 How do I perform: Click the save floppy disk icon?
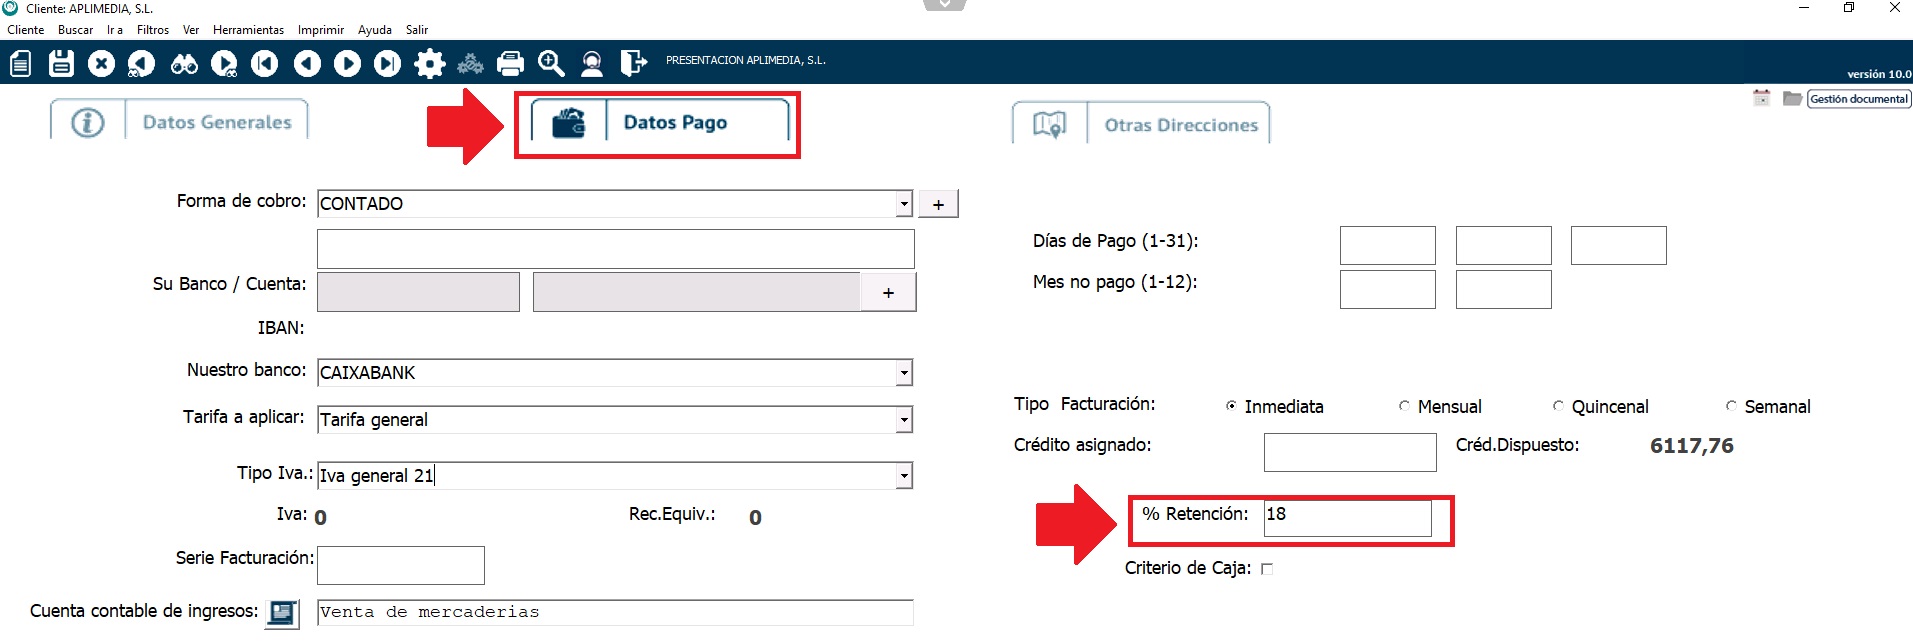click(61, 64)
